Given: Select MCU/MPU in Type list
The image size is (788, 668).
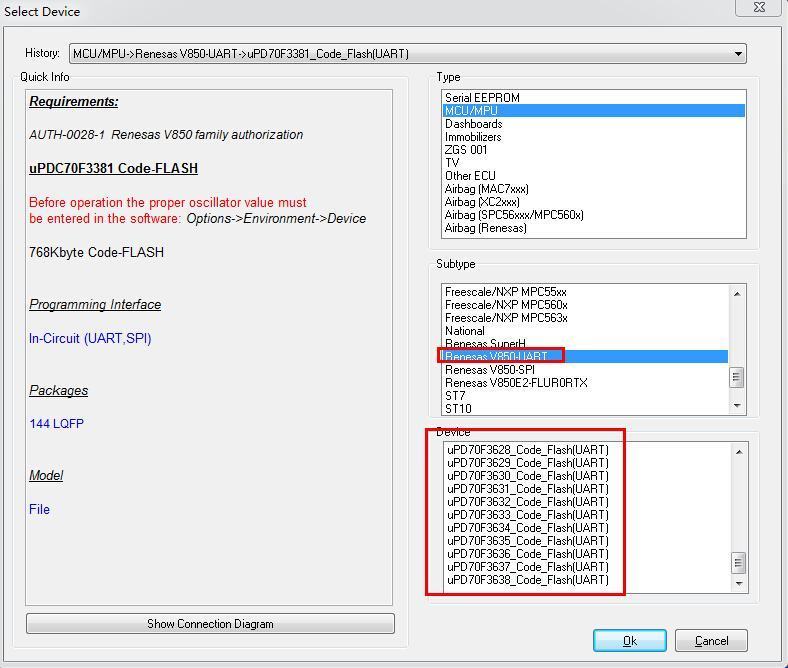Looking at the screenshot, I should click(594, 111).
